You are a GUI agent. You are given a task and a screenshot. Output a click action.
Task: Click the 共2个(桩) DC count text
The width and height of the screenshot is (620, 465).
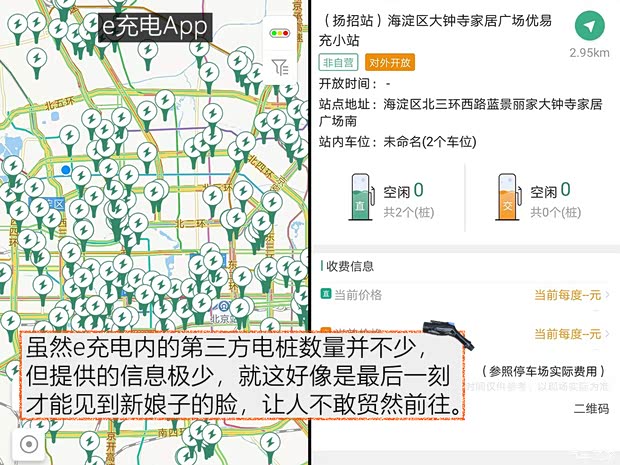(x=409, y=212)
